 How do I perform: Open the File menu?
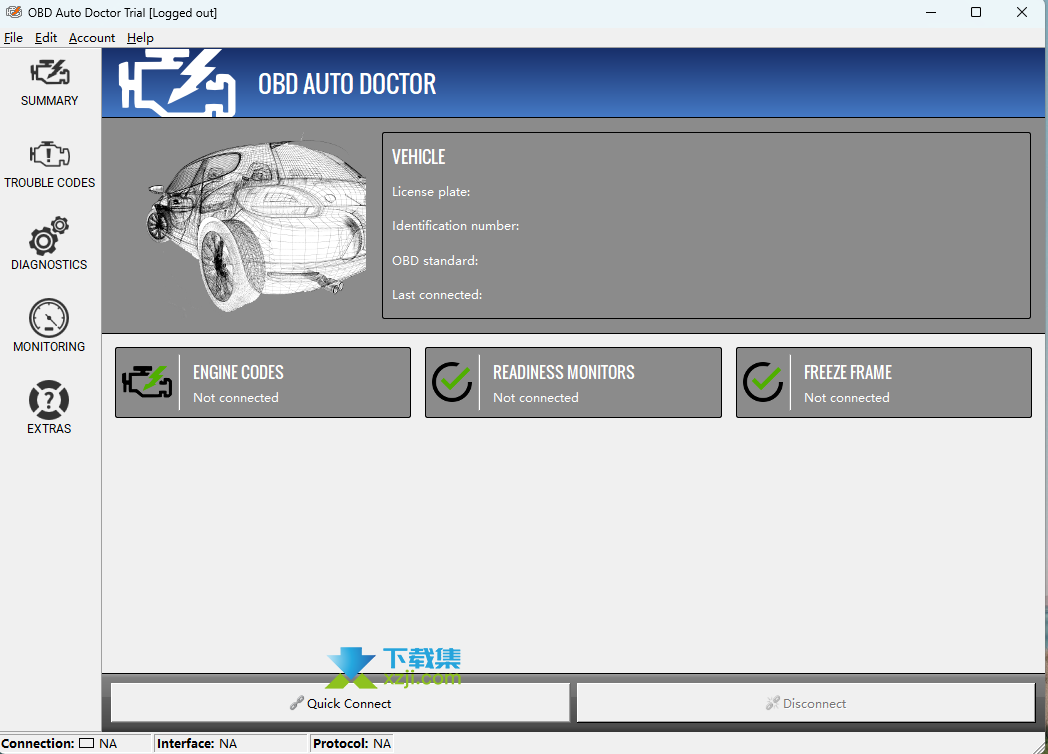13,37
